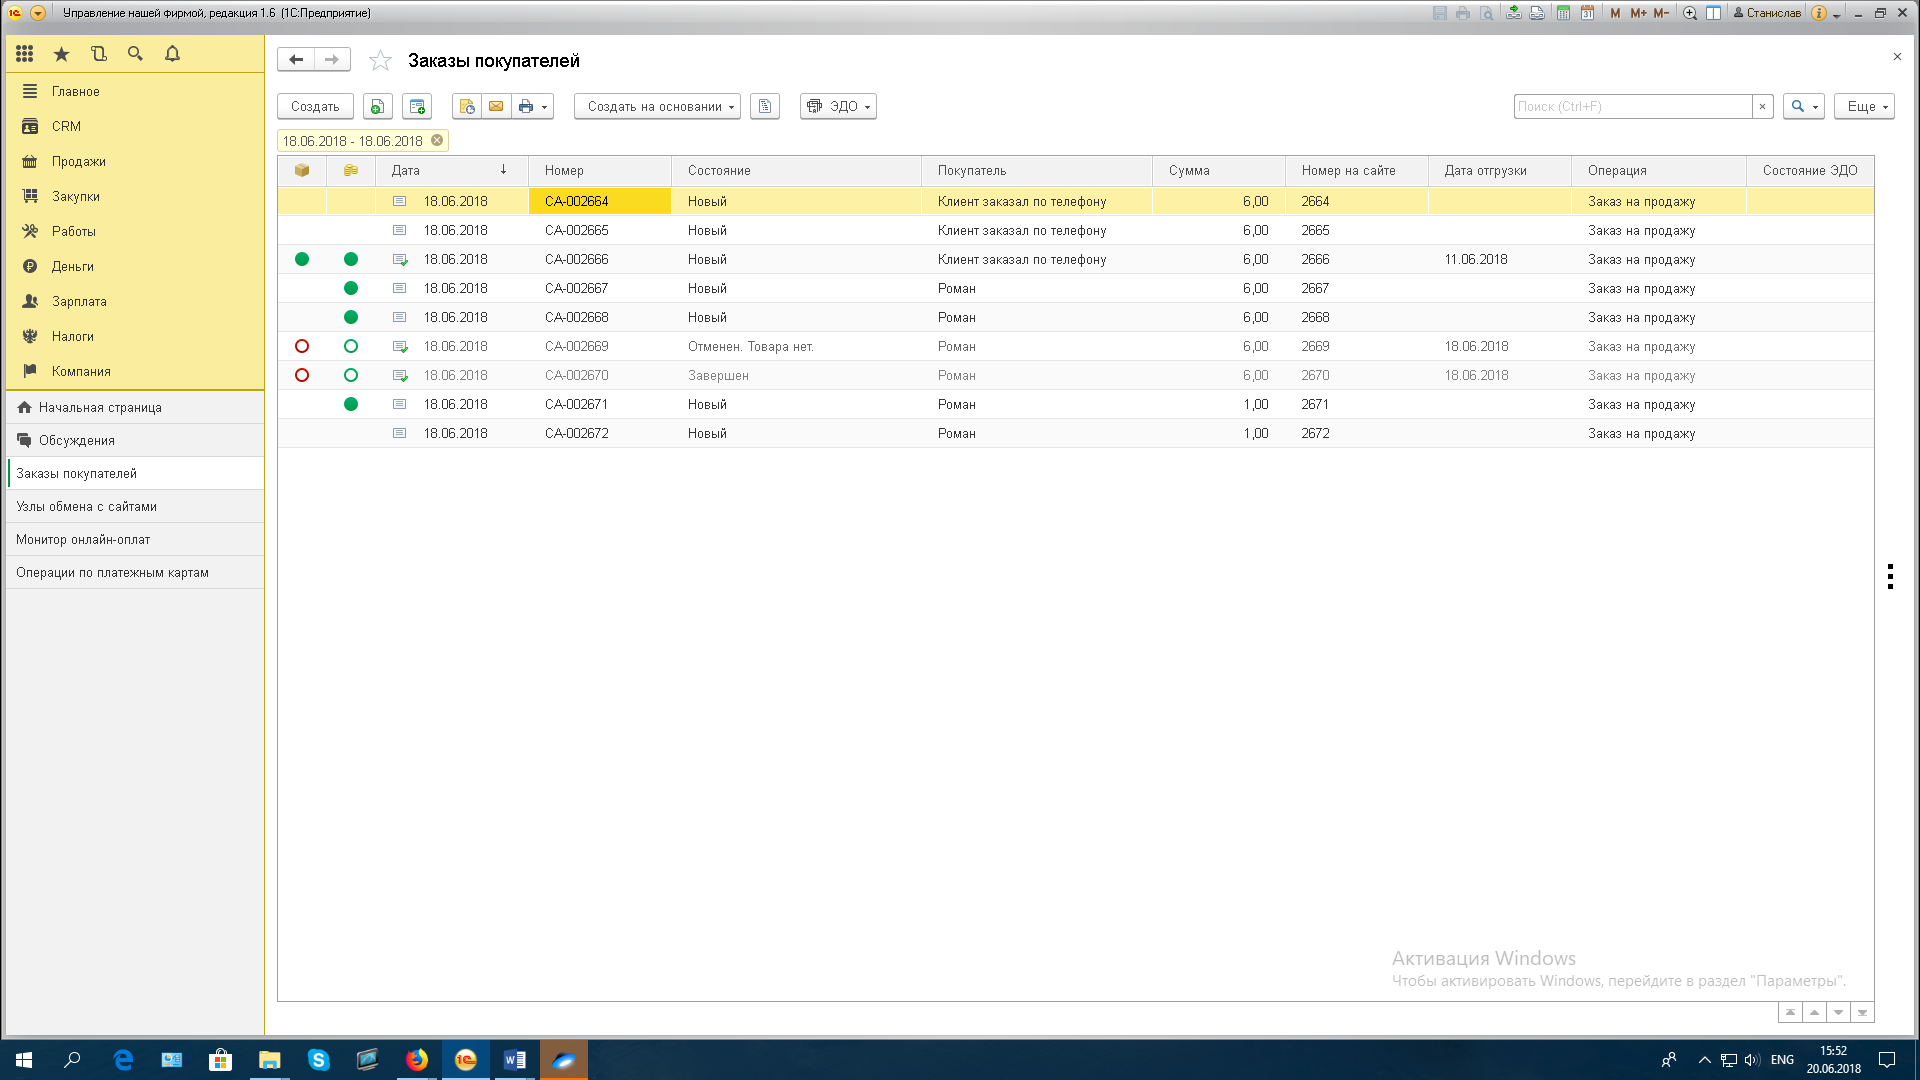Open the sections menu grid icon

25,54
